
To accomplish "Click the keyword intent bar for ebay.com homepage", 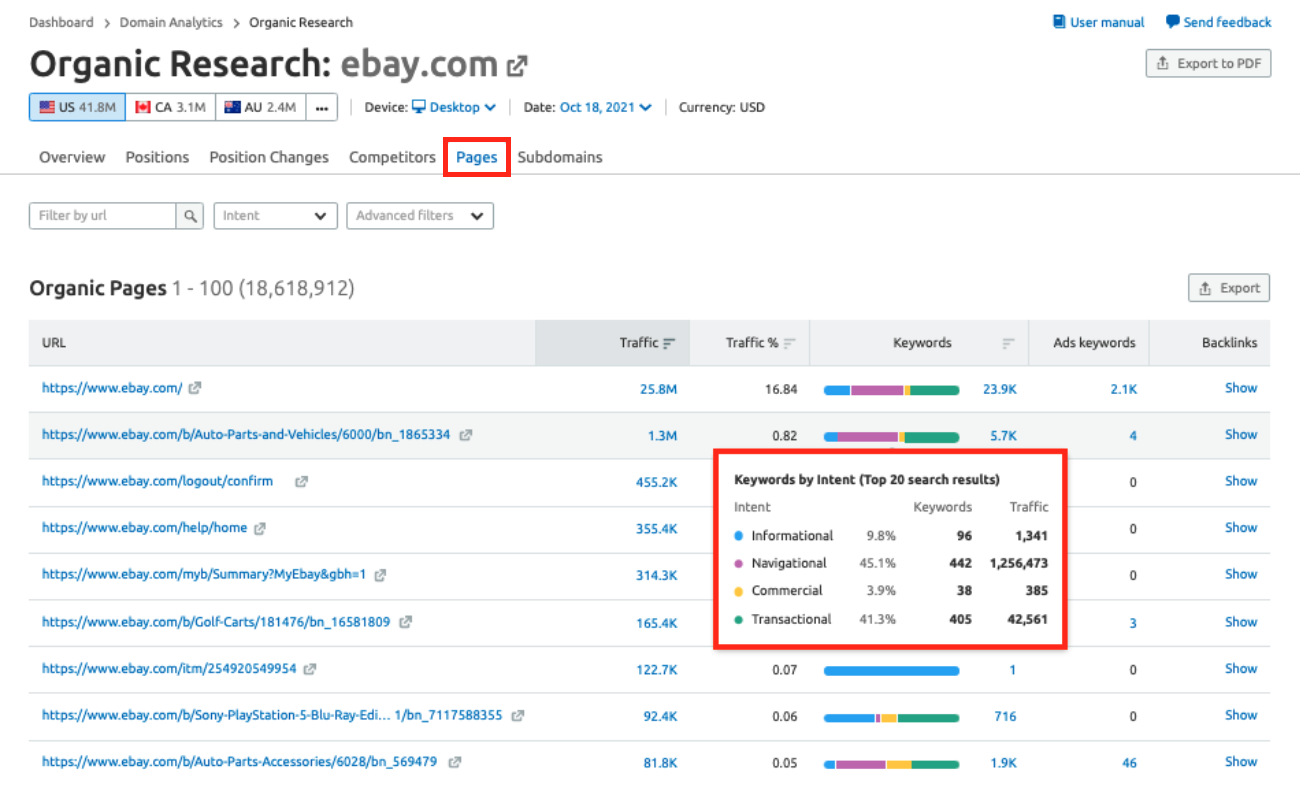I will click(x=891, y=389).
